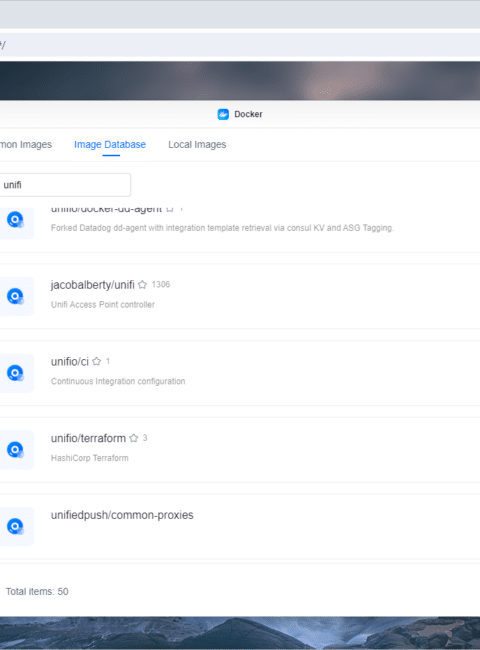Open the jacobalberty/unifi image entry
Screen dimensions: 480x650
point(92,285)
